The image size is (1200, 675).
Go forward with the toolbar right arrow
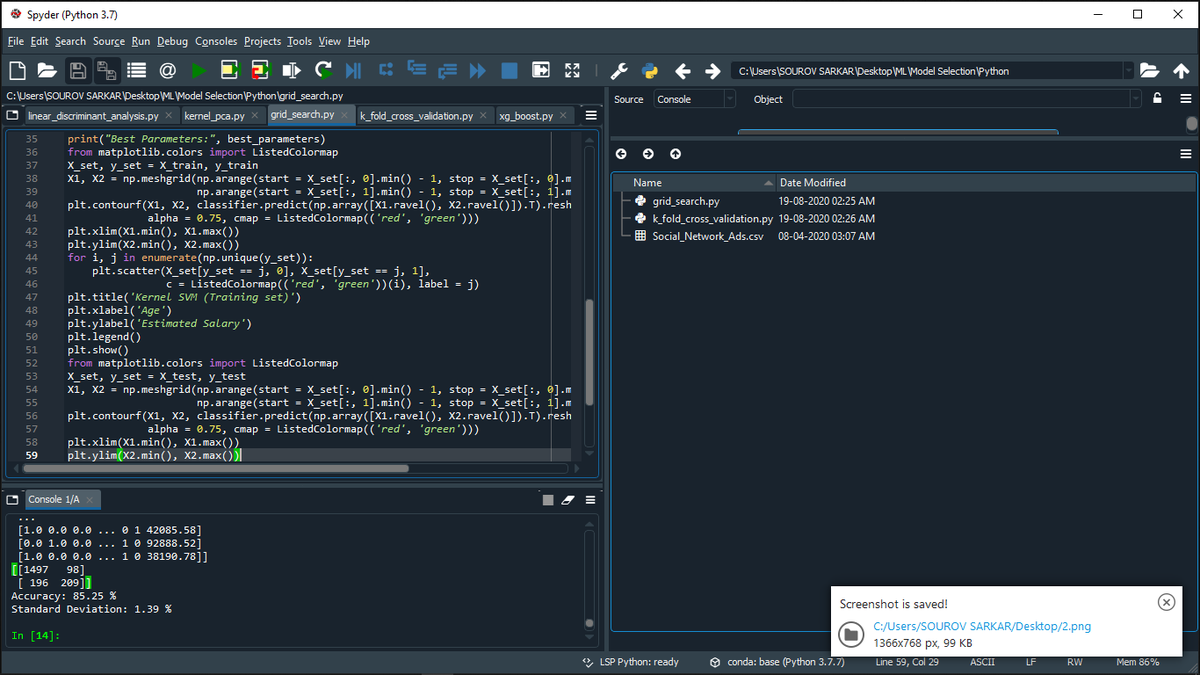tap(712, 71)
